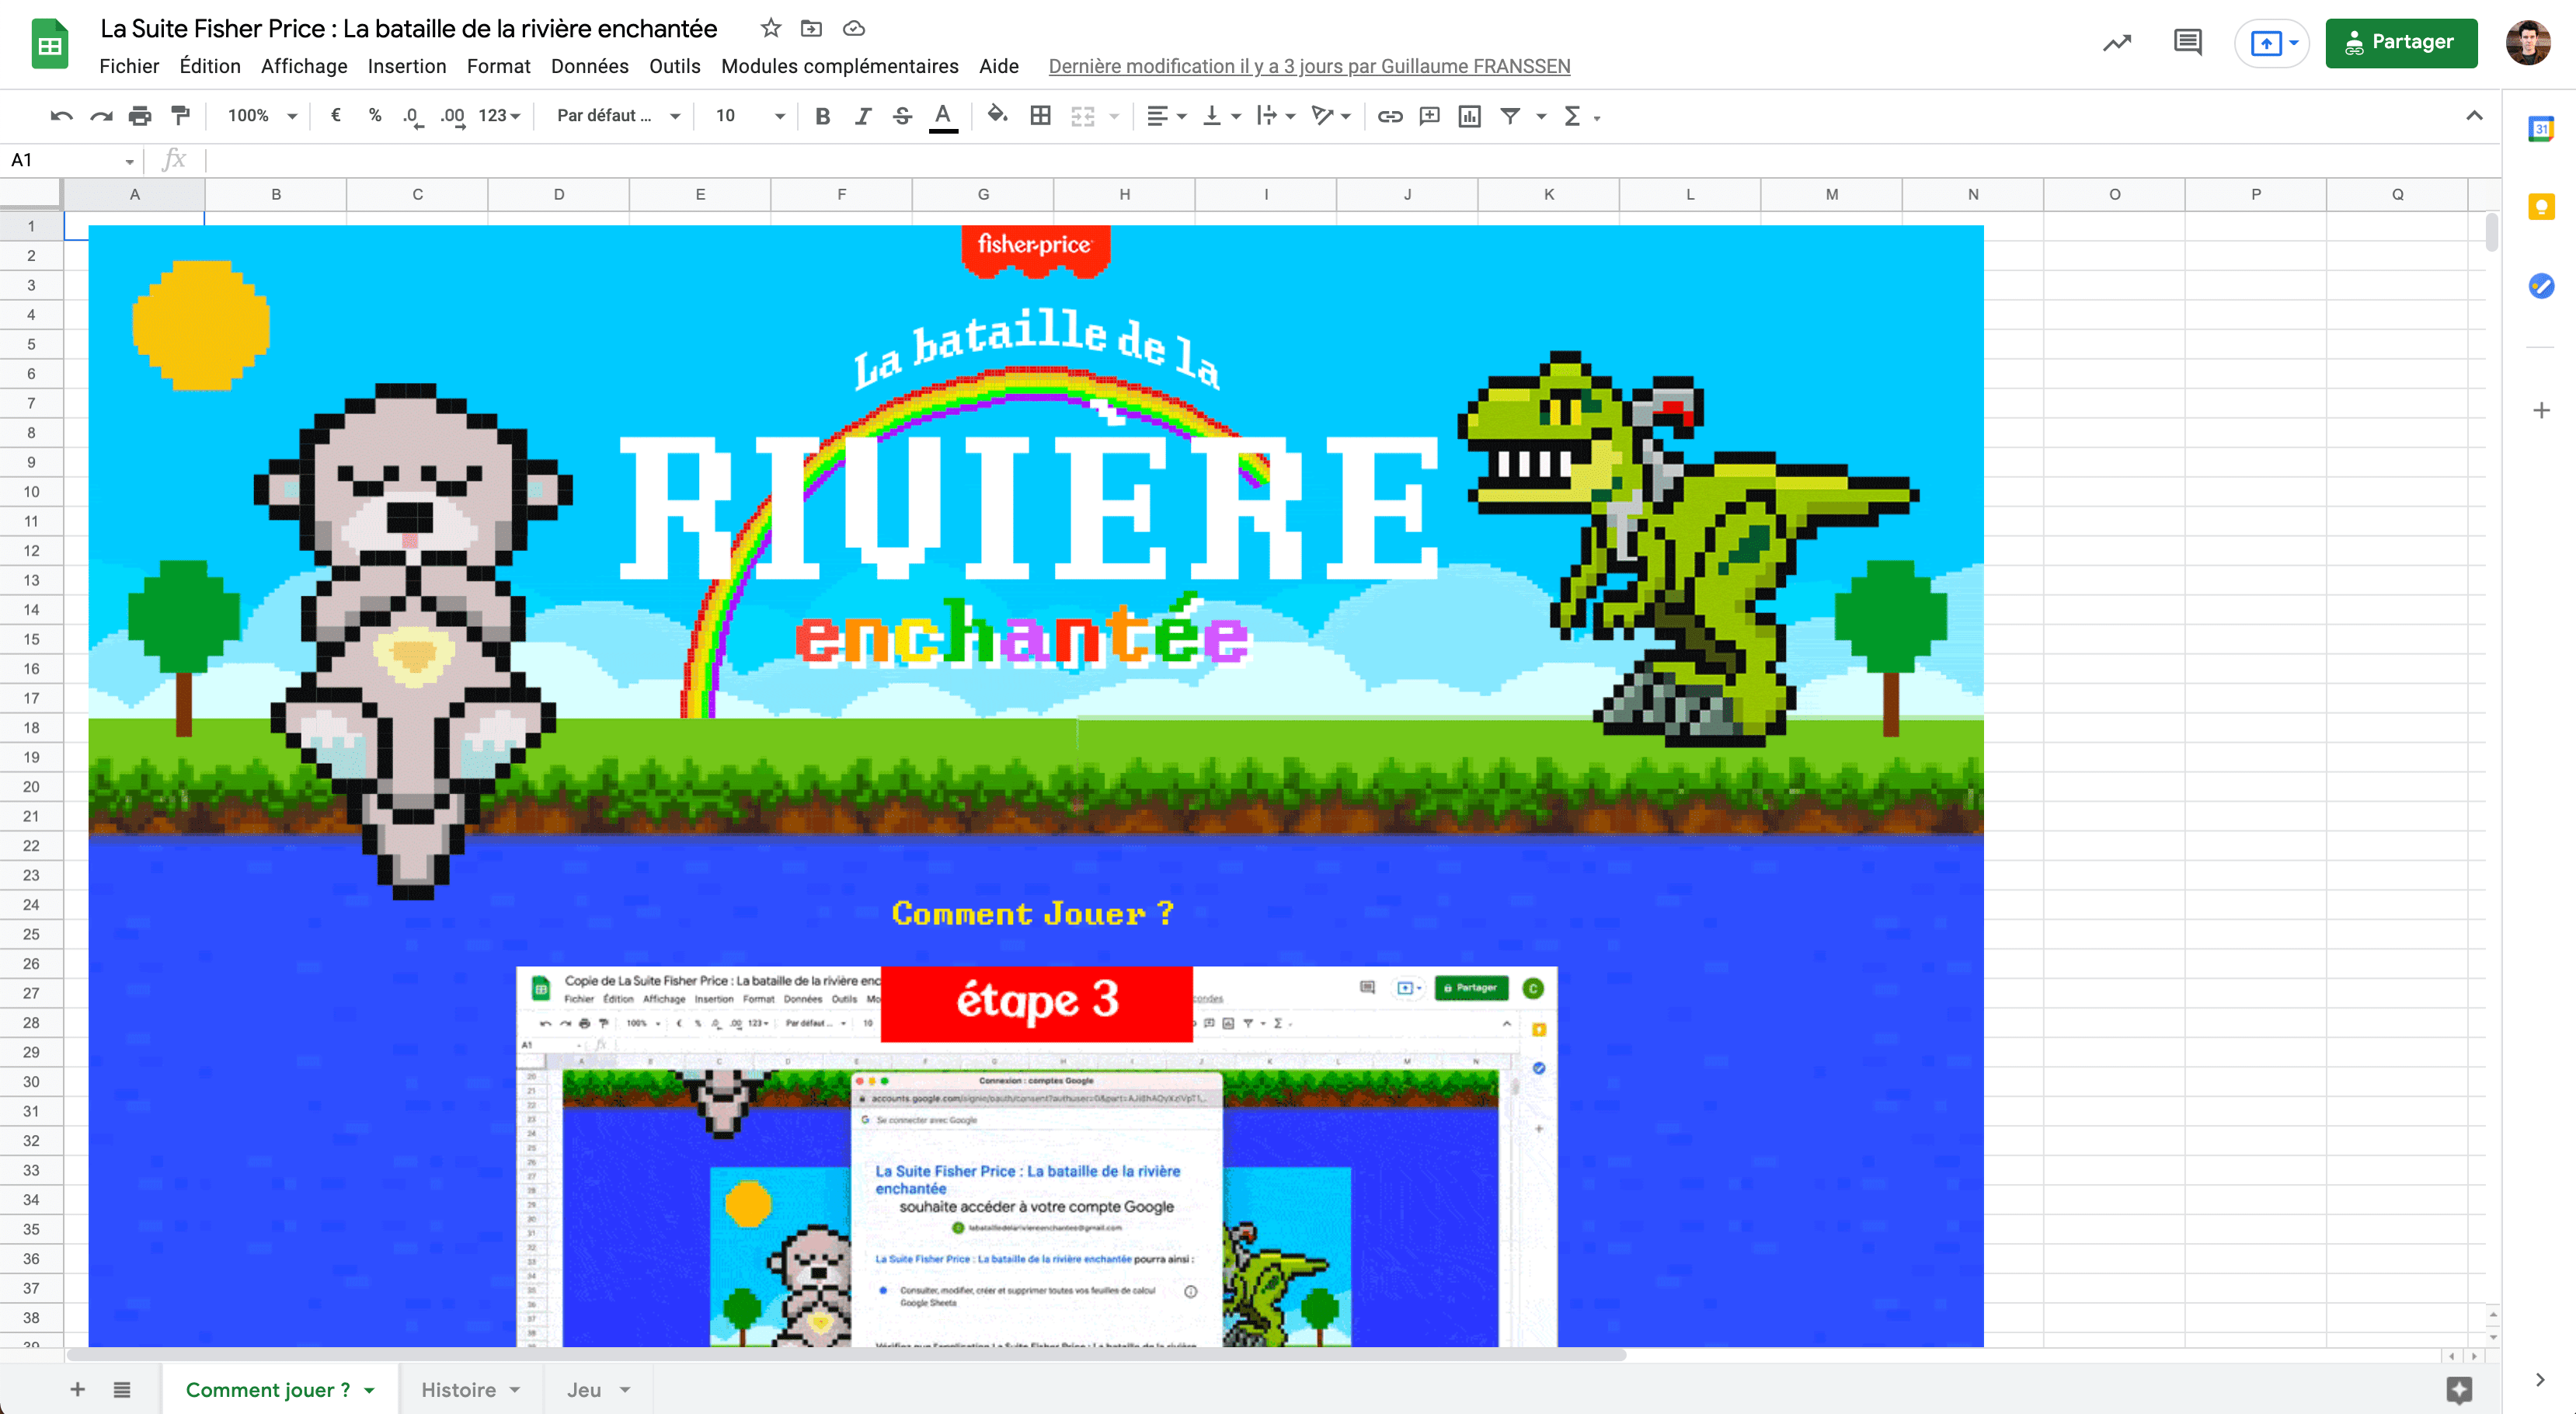Click the Partager share button

click(x=2401, y=43)
